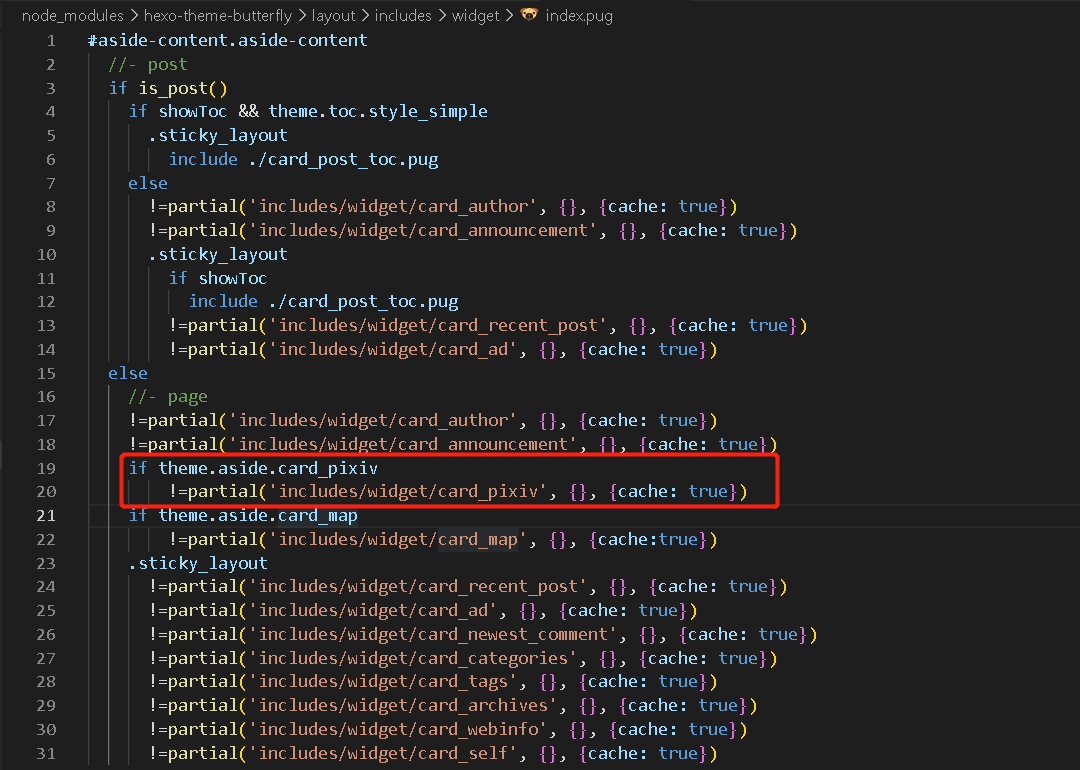
Task: Open the hexo-theme-butterfly breadcrumb segment
Action: click(x=216, y=15)
